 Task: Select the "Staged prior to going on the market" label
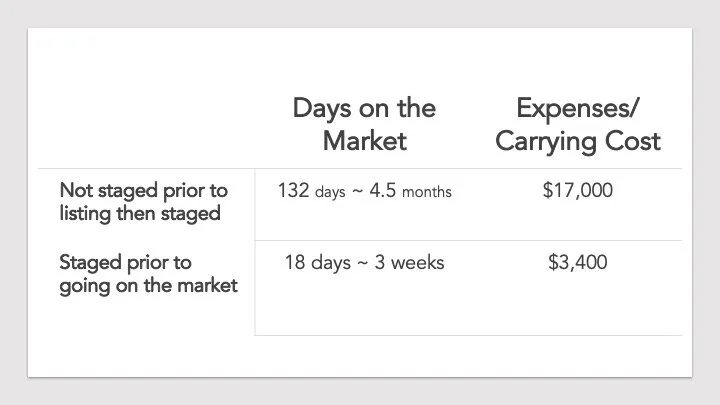[x=148, y=274]
